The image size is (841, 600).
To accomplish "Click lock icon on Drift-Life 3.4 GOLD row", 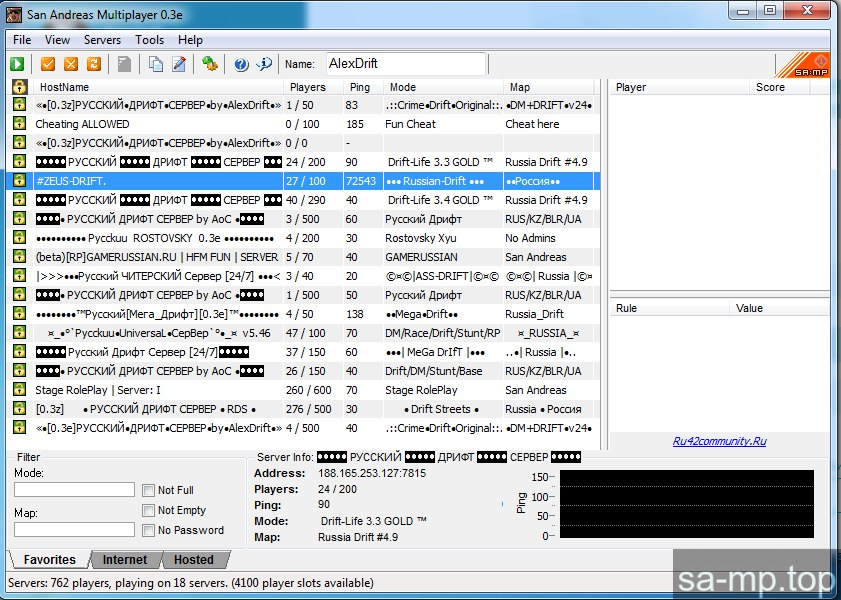I will 20,199.
